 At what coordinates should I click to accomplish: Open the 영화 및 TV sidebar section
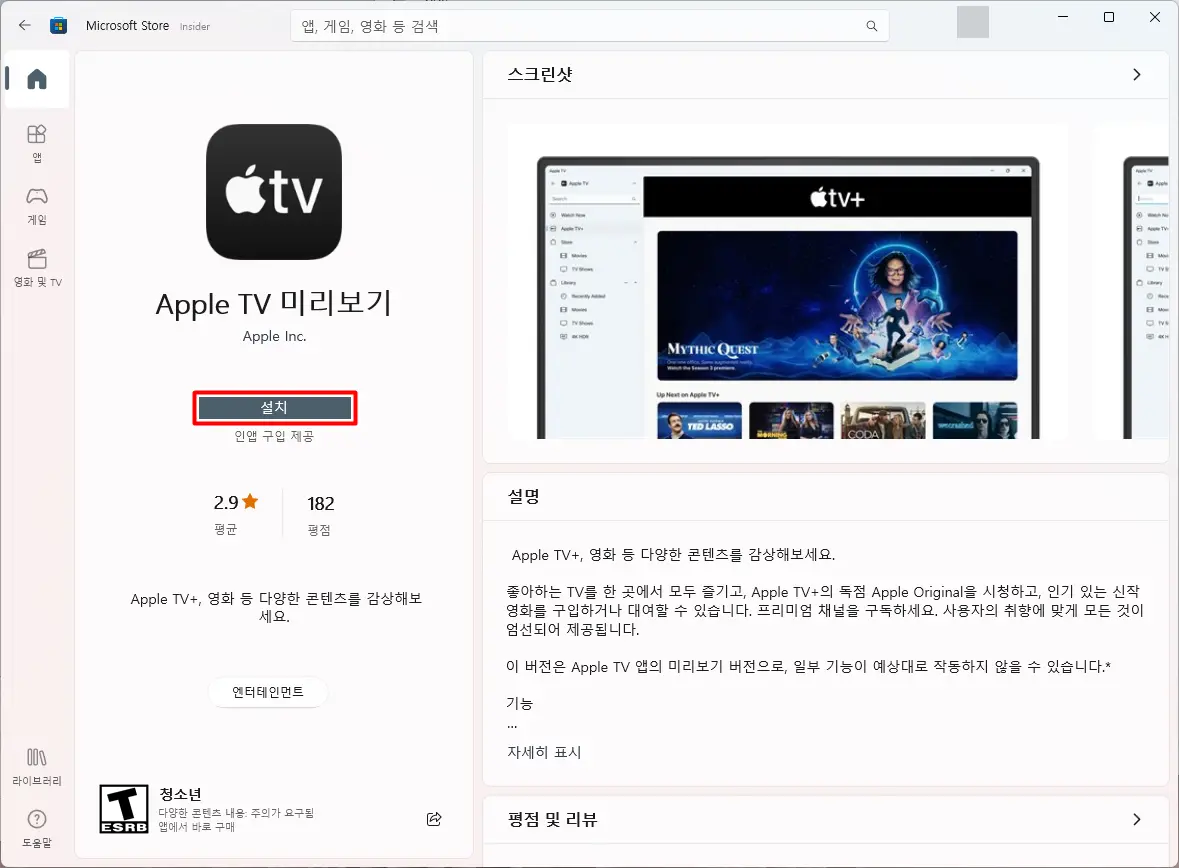(37, 269)
